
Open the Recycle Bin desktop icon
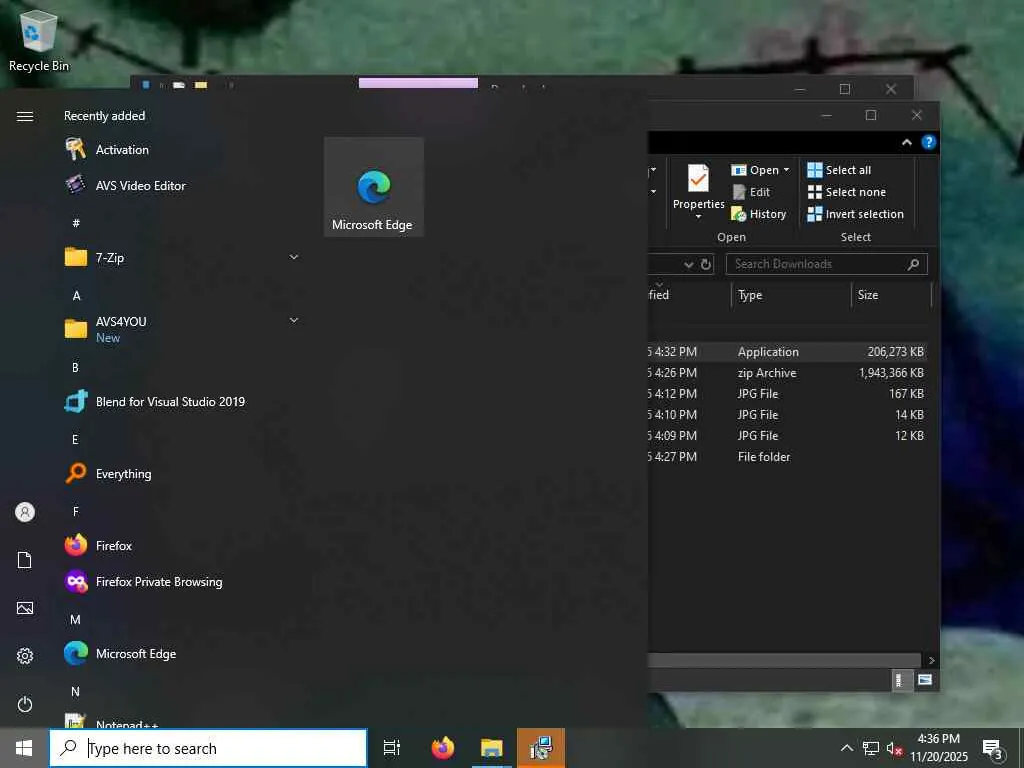(39, 39)
